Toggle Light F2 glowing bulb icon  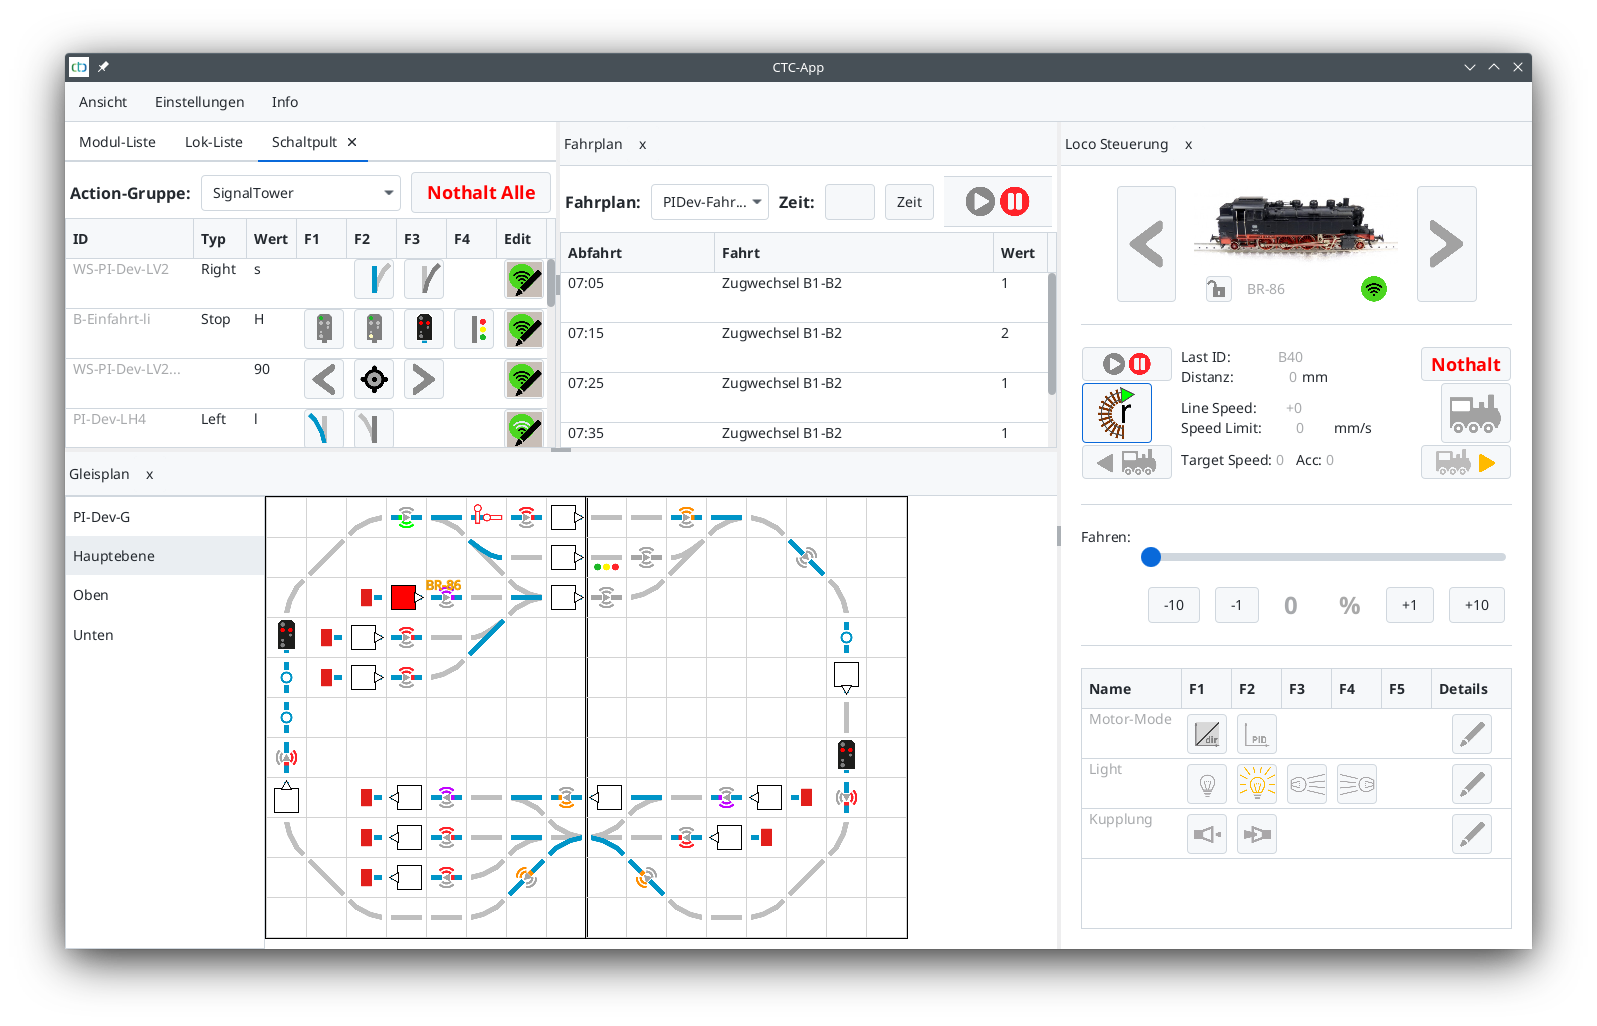click(1257, 784)
